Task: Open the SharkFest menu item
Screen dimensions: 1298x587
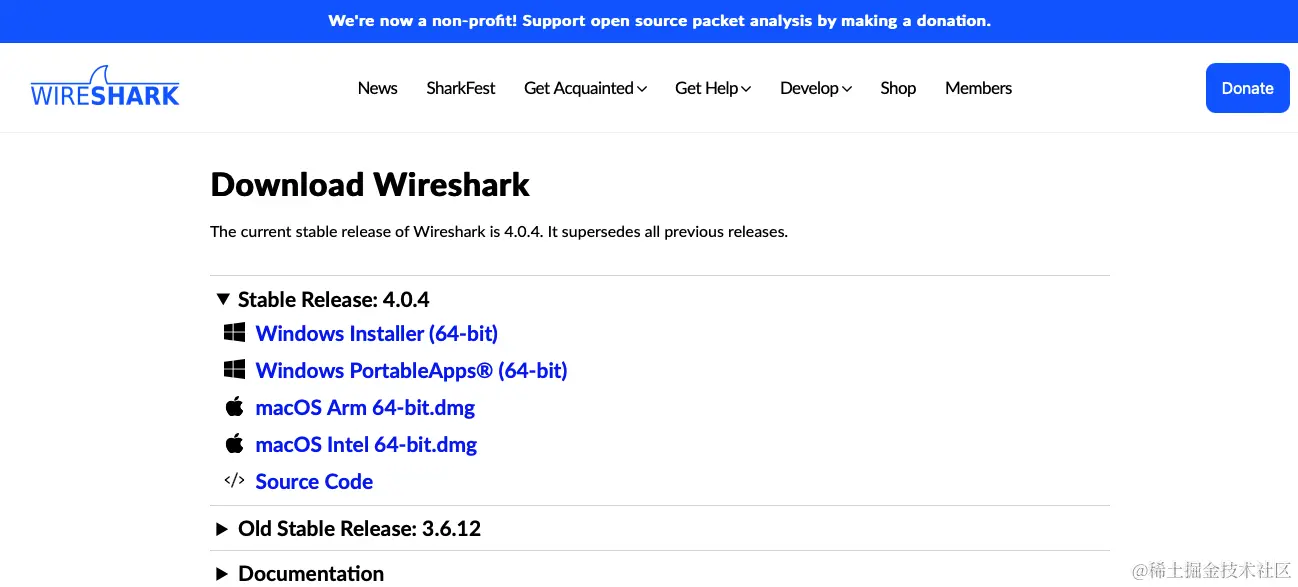Action: point(461,88)
